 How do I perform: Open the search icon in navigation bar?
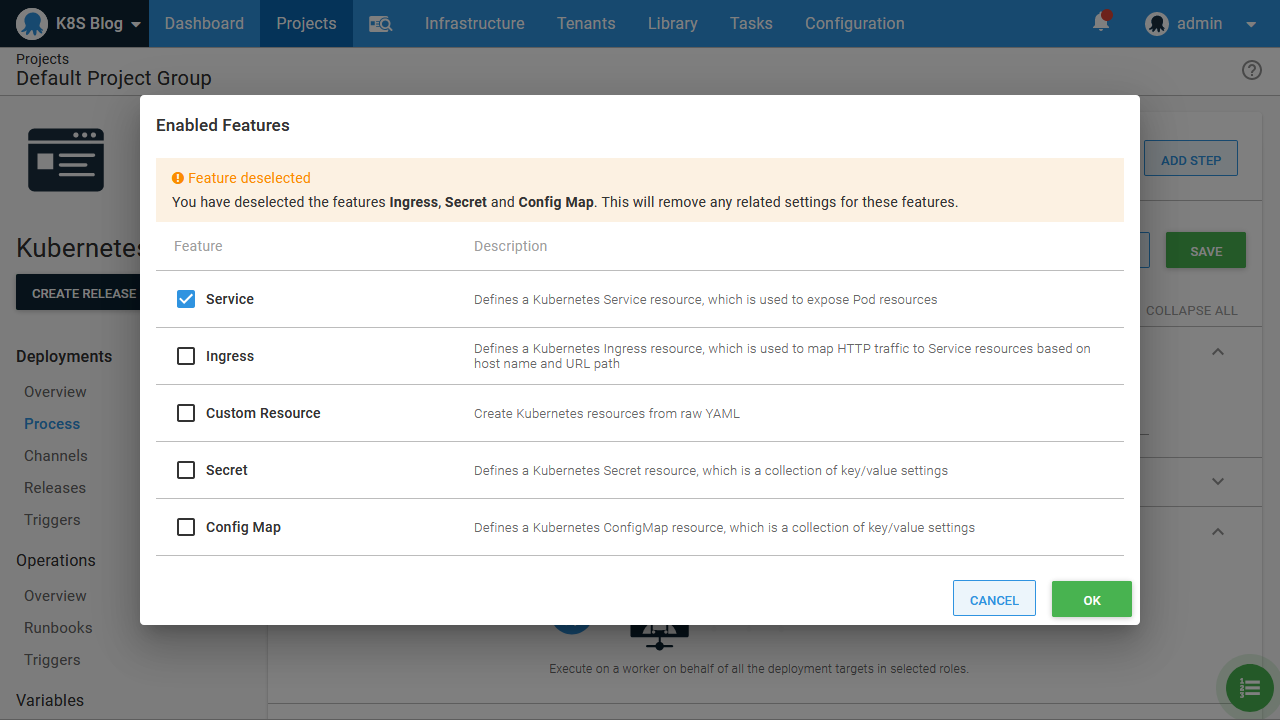pyautogui.click(x=380, y=24)
